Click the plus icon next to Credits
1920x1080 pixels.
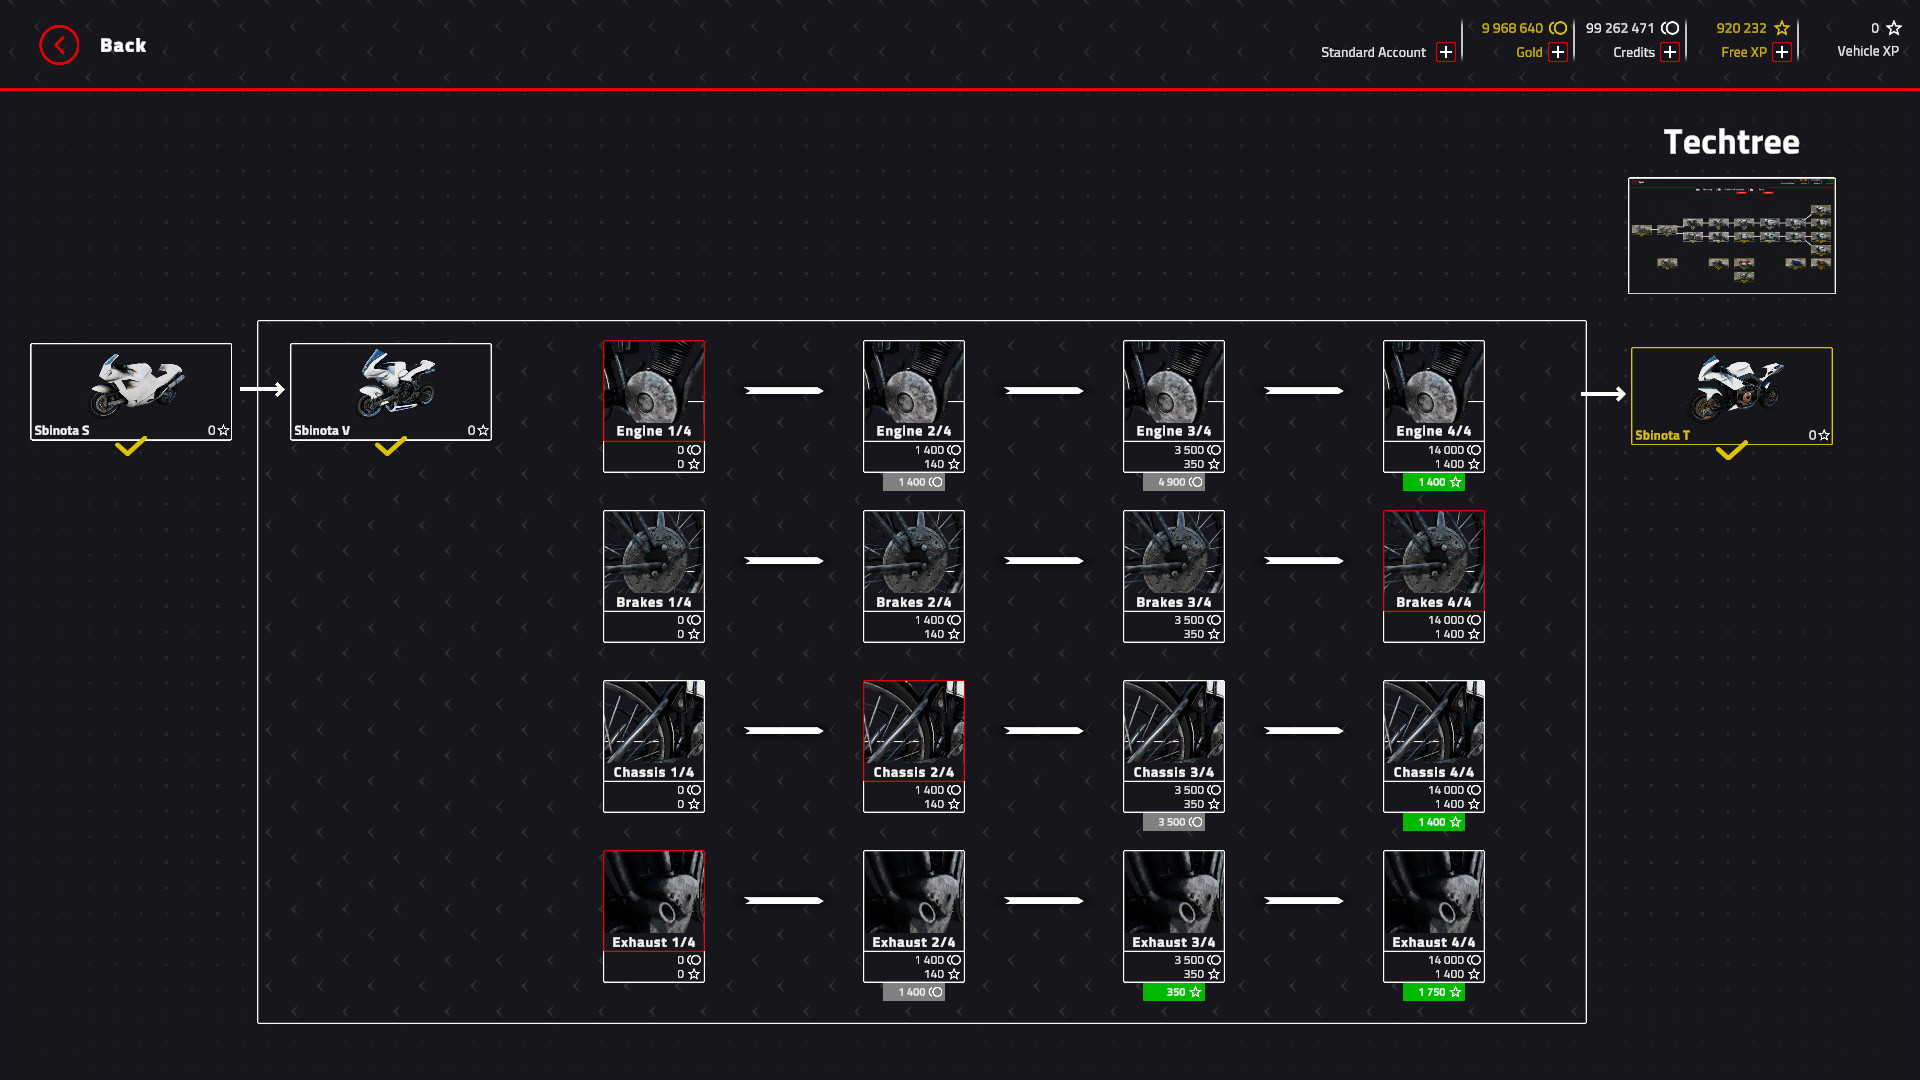click(1670, 52)
